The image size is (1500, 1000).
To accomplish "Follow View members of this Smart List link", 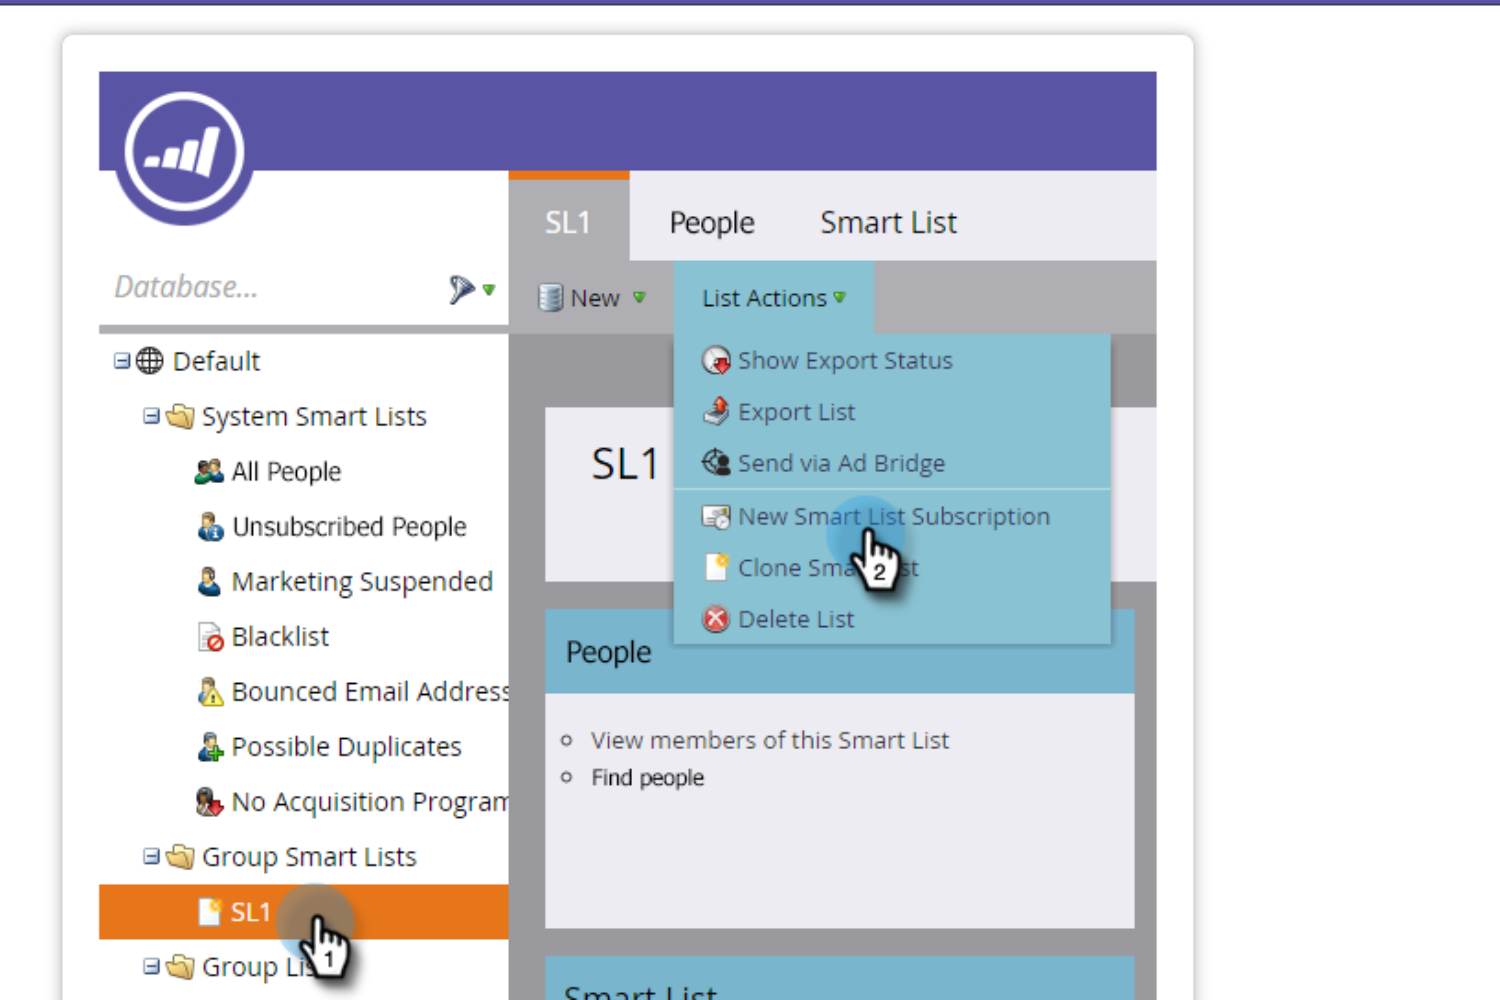I will point(769,741).
